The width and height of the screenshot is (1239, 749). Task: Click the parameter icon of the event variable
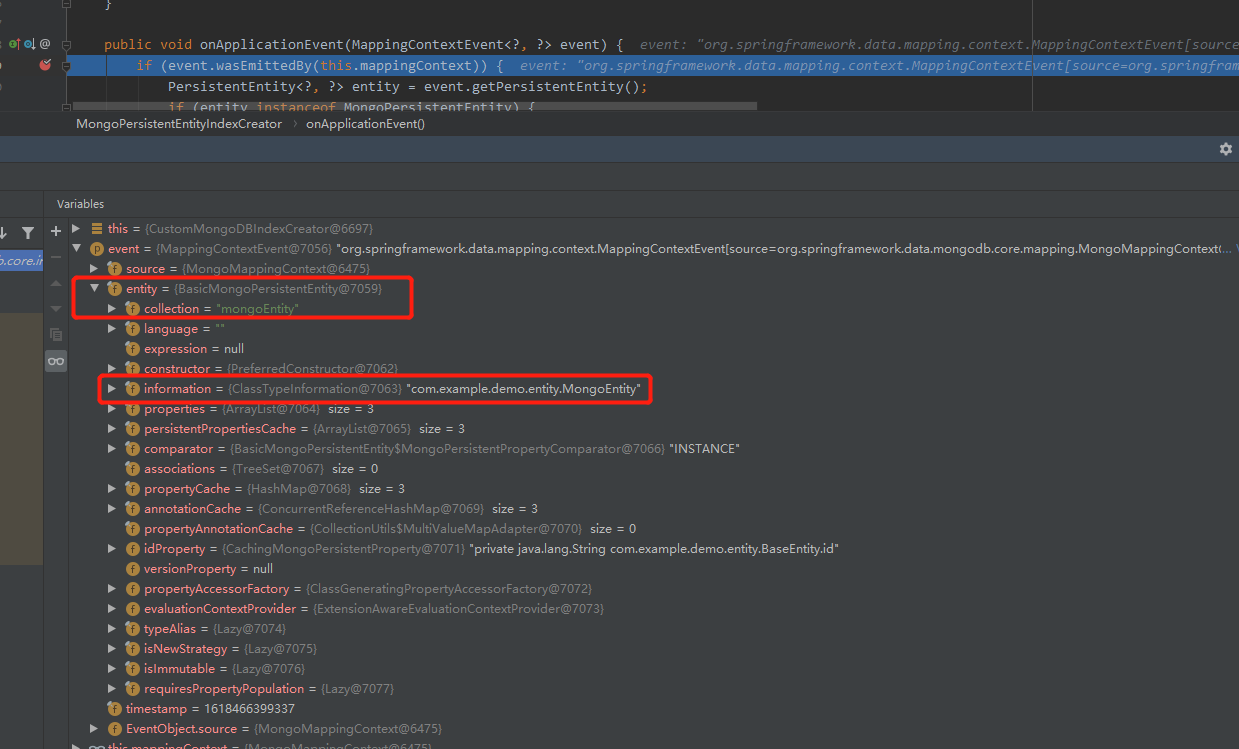pyautogui.click(x=97, y=249)
